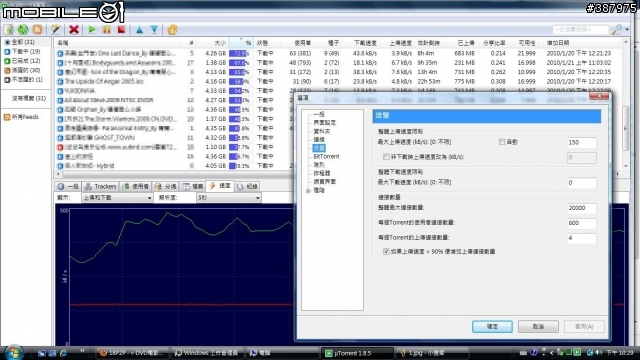Screen dimensions: 640x360
Task: Select the 全部 (31) sidebar category
Action: pos(23,42)
